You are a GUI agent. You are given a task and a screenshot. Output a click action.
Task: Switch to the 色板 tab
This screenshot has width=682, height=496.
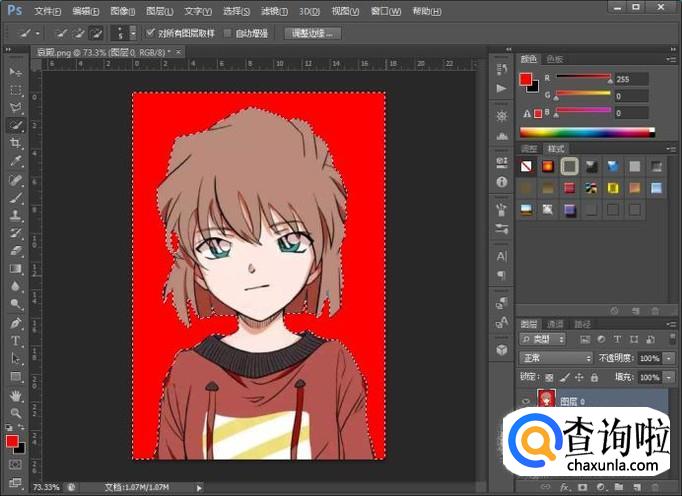point(553,59)
